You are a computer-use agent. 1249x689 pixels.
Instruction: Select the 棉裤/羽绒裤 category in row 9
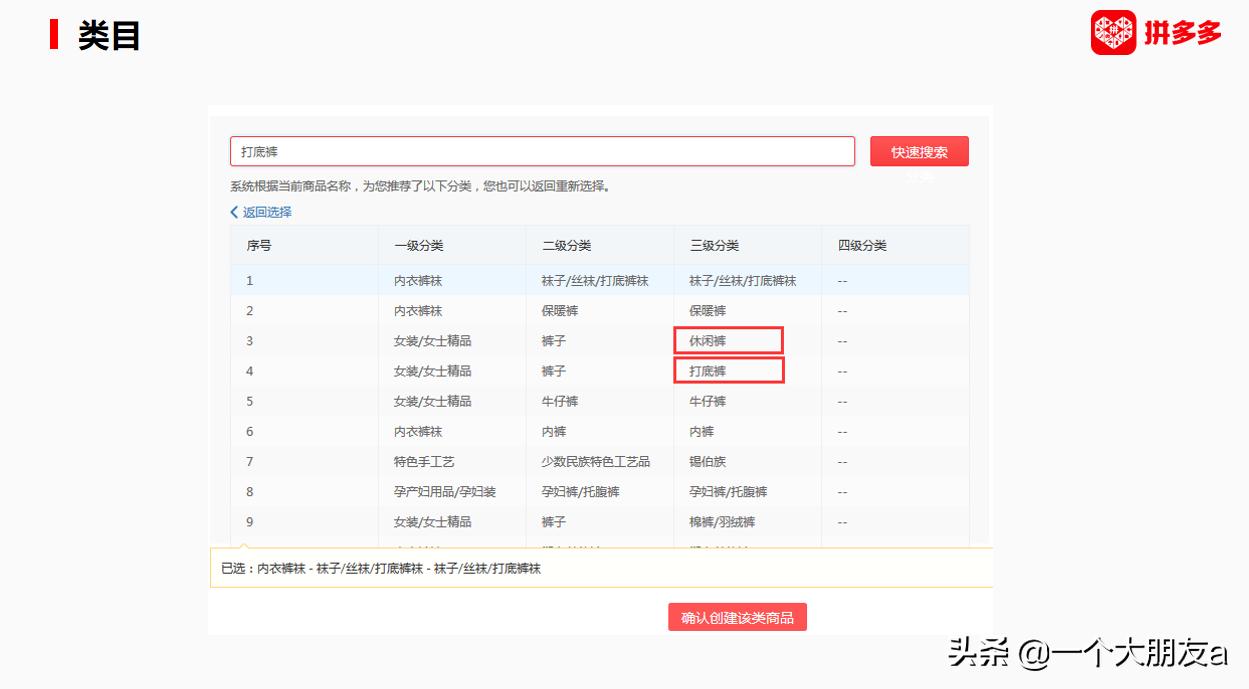click(721, 521)
